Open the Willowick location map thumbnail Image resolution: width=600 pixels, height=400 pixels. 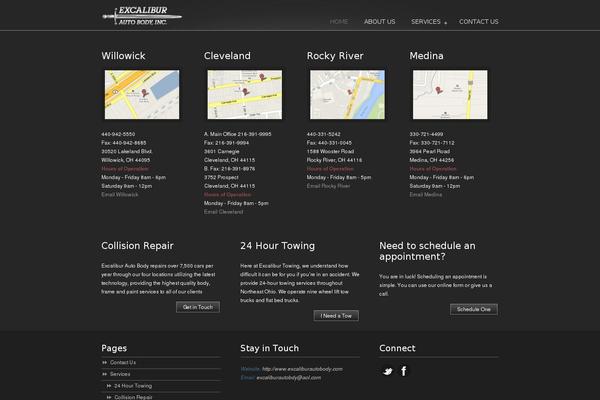142,94
